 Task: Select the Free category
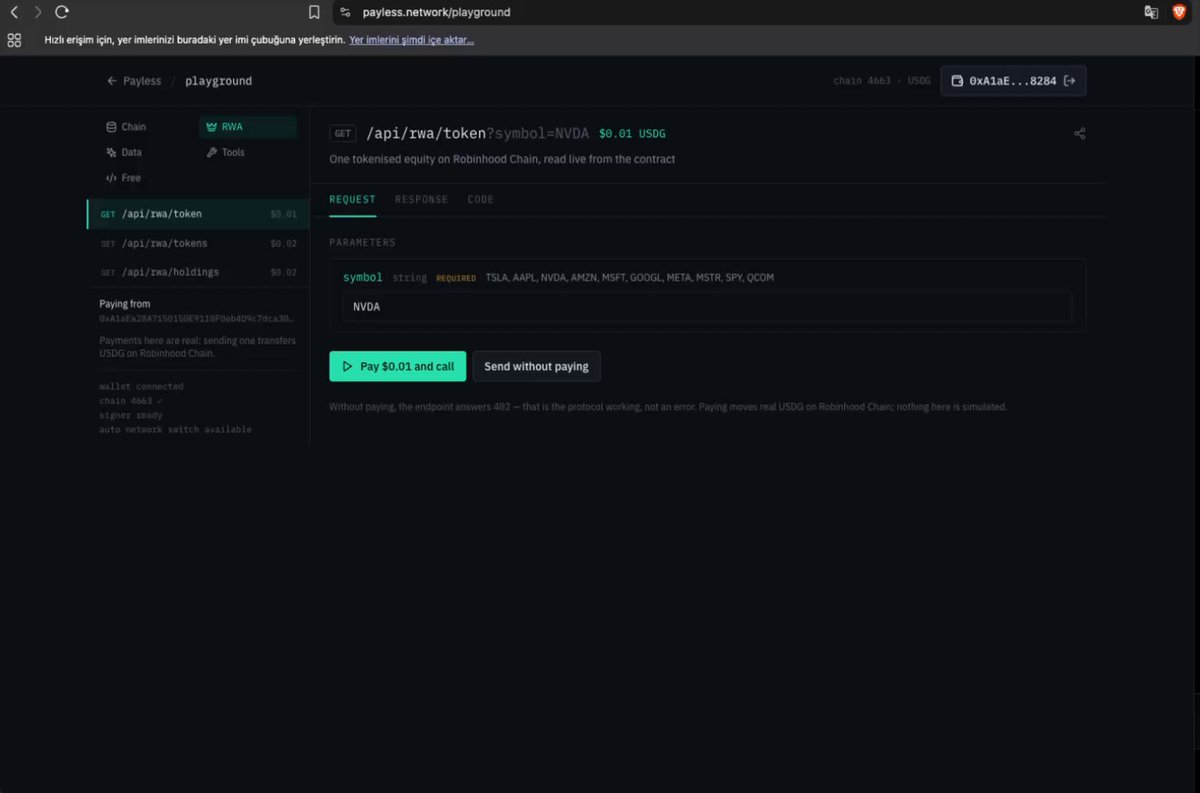coord(123,178)
